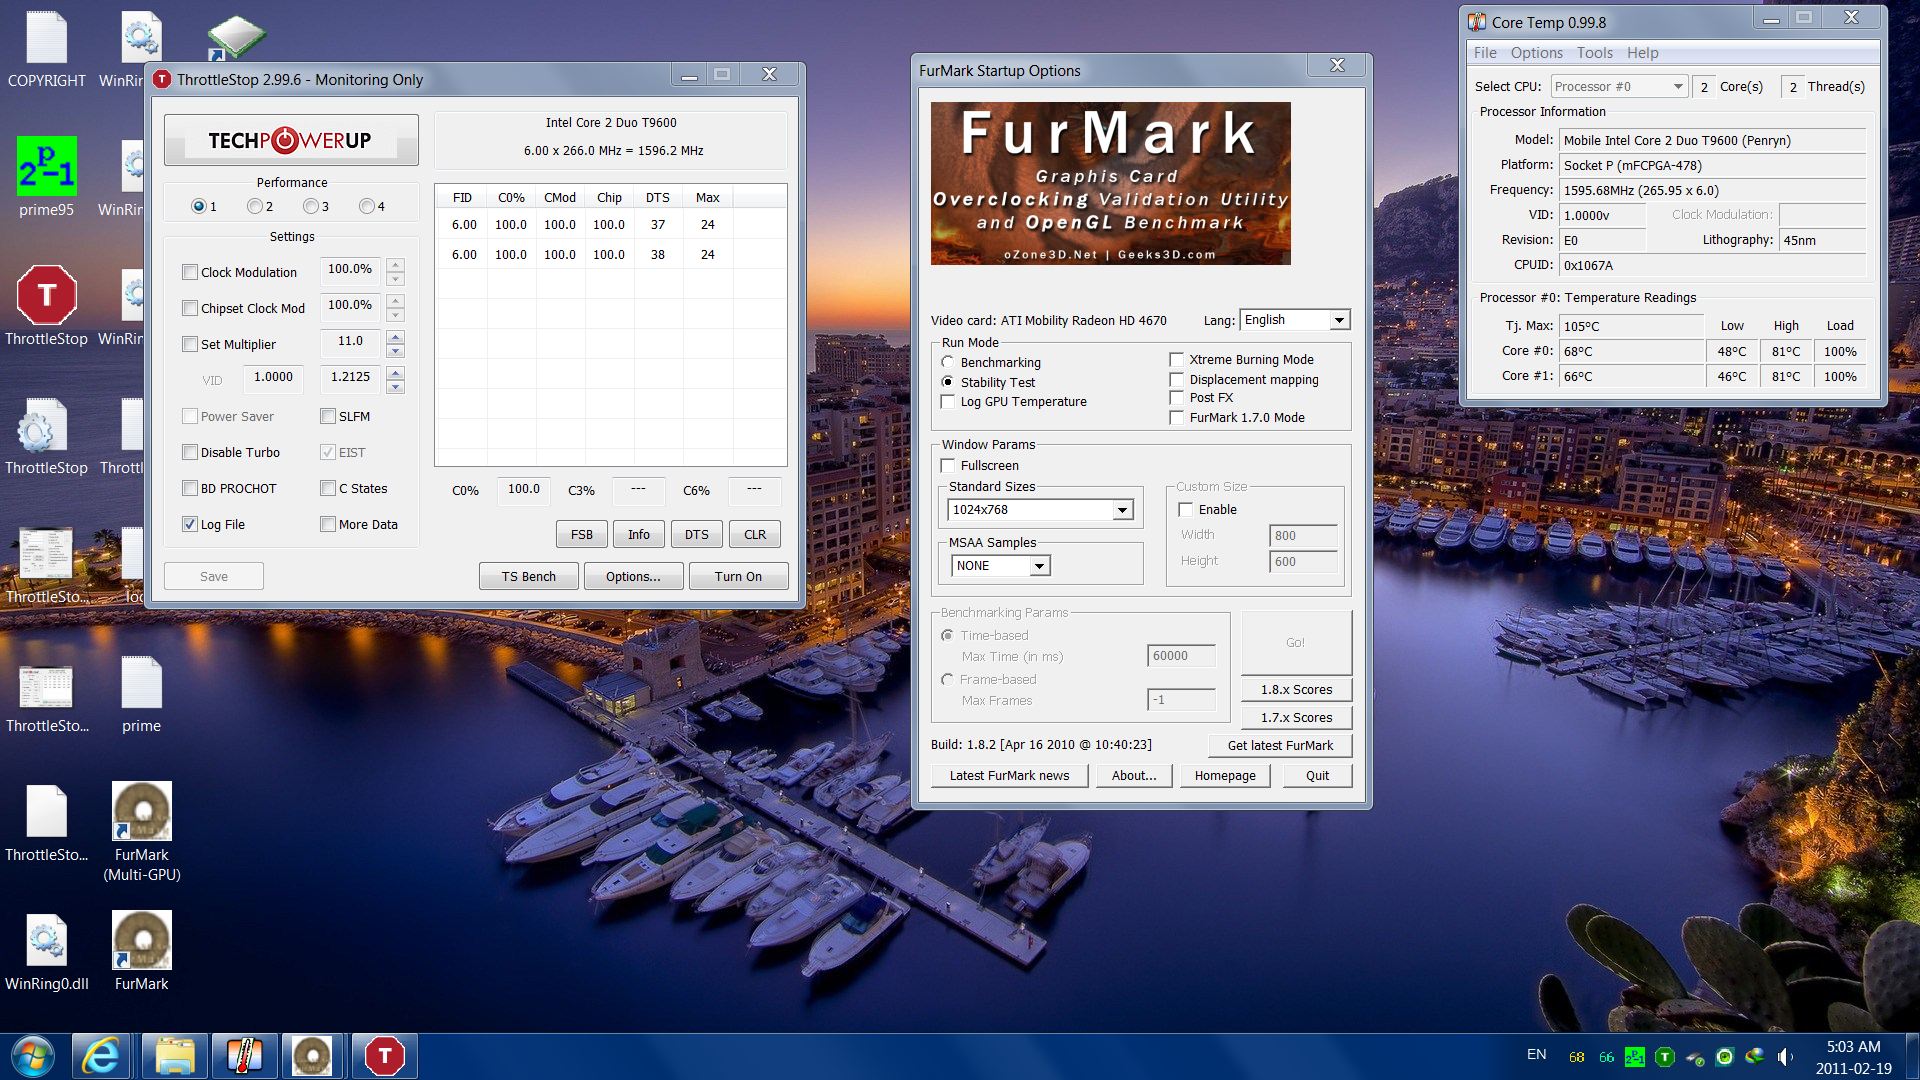
Task: Select Performance profile 2 radio button
Action: point(255,206)
